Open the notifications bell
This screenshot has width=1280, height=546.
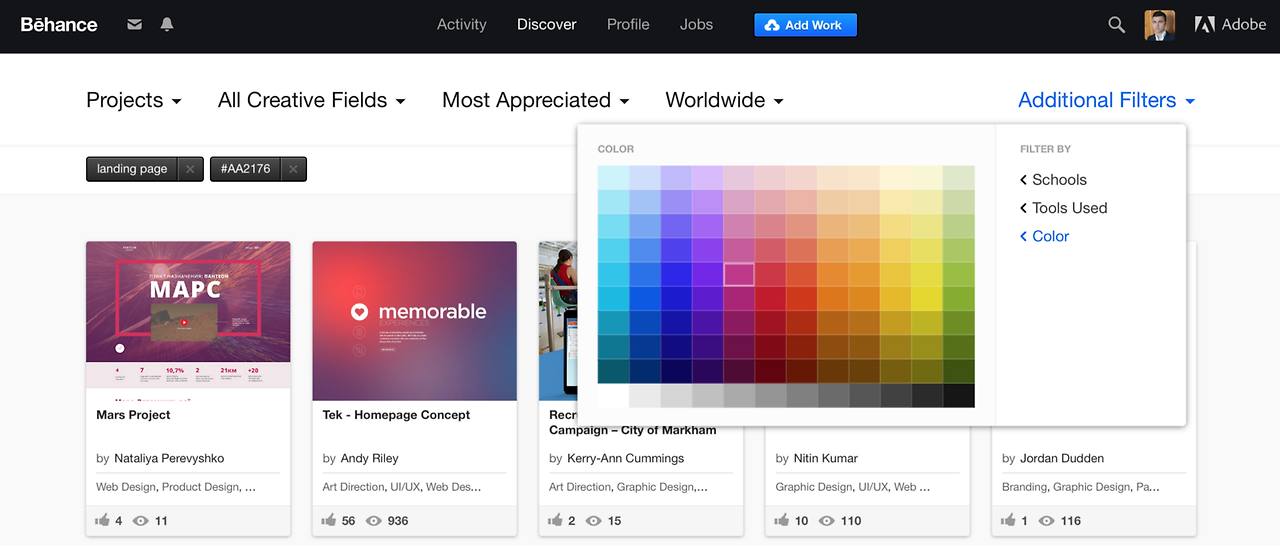pyautogui.click(x=167, y=25)
